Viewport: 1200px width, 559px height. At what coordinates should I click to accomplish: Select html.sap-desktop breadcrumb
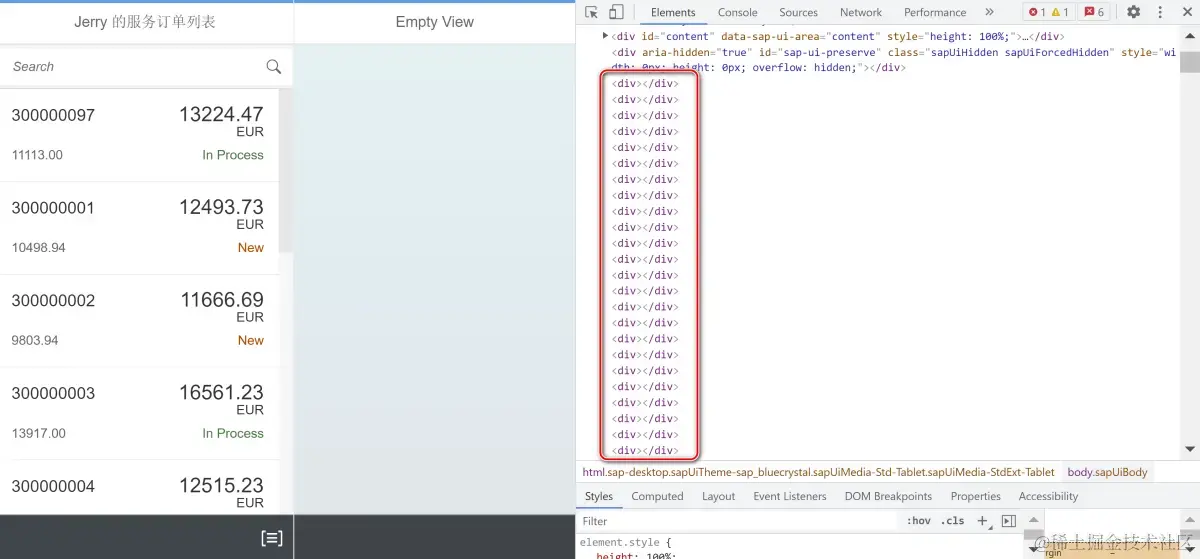tap(818, 472)
